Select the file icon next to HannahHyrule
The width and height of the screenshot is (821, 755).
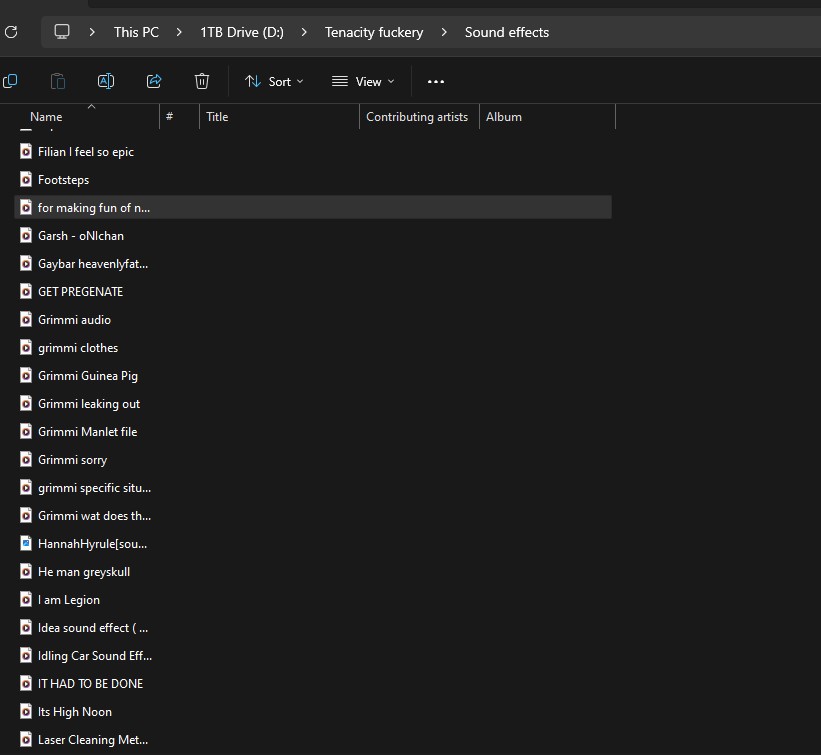(x=27, y=544)
